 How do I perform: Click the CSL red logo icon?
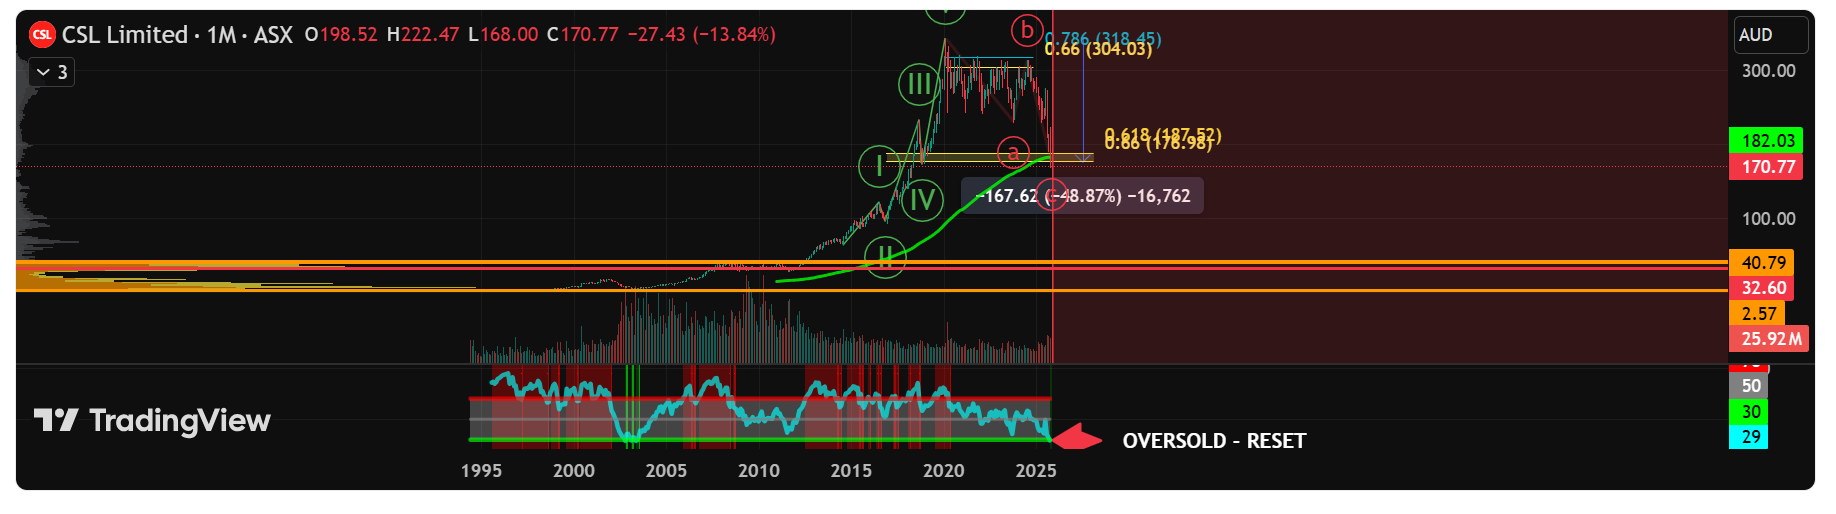tap(42, 35)
